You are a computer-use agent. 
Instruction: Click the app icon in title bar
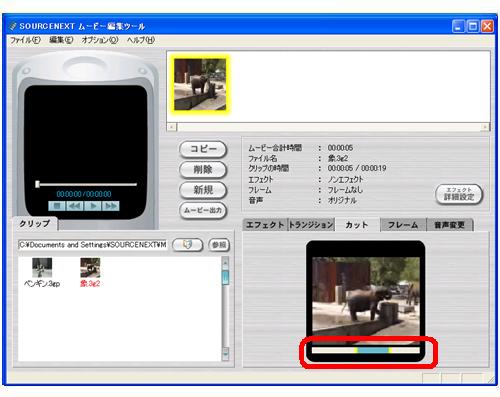click(x=13, y=26)
